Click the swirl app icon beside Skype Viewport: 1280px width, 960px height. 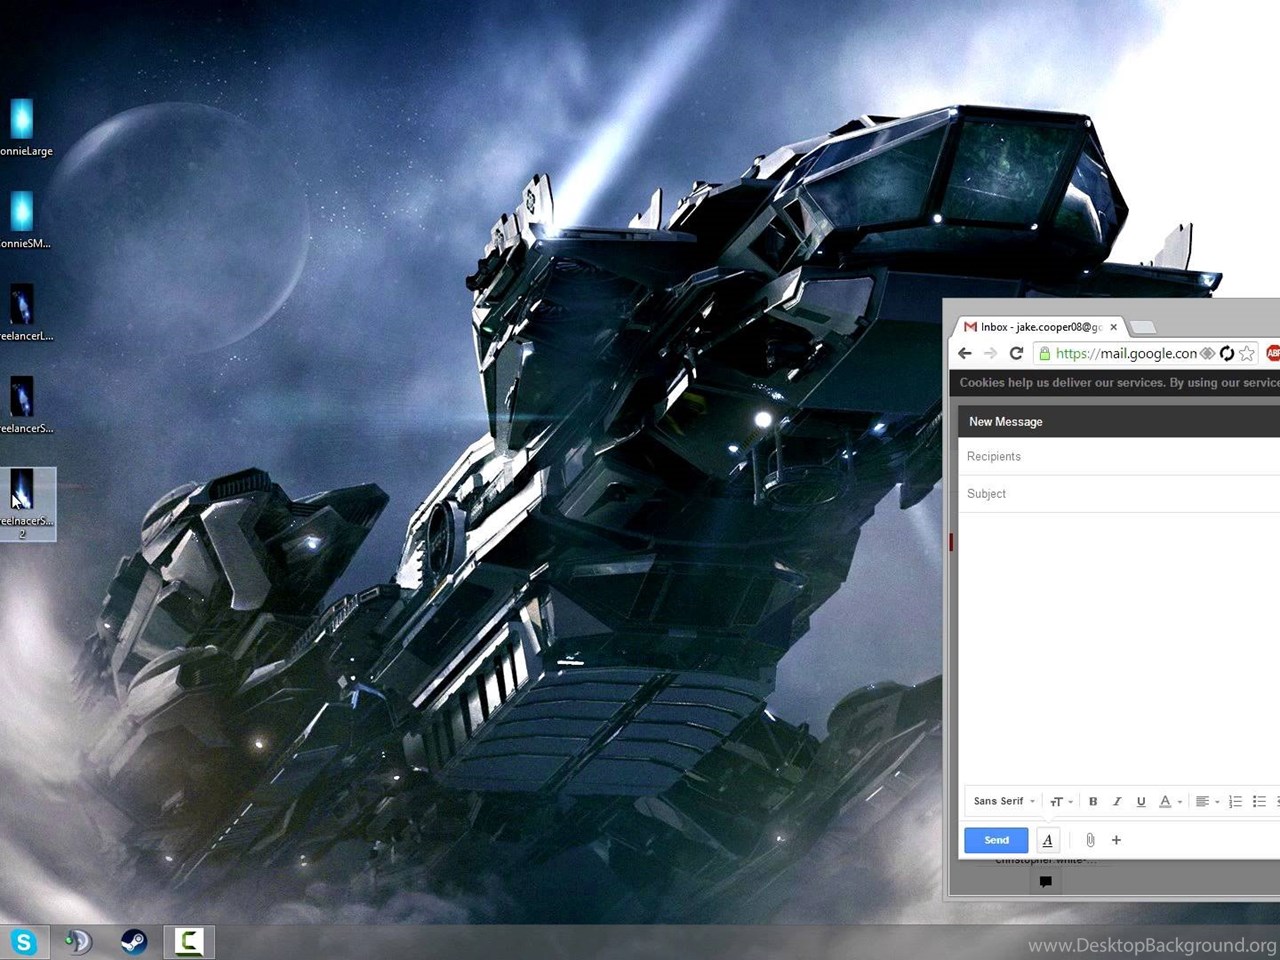tap(78, 942)
